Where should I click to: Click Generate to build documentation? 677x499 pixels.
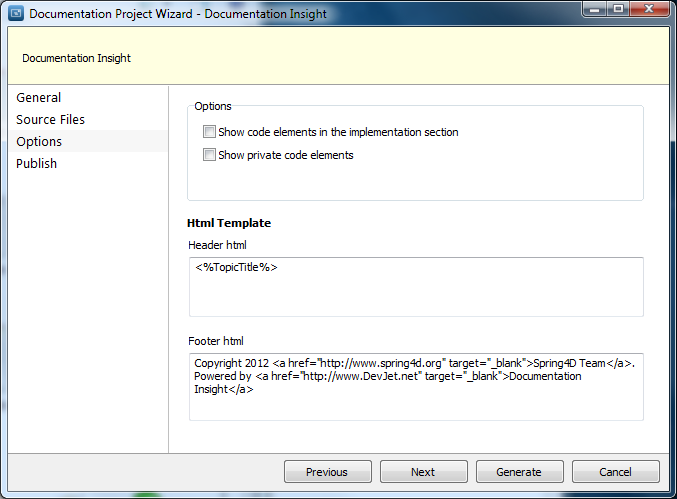pos(519,471)
